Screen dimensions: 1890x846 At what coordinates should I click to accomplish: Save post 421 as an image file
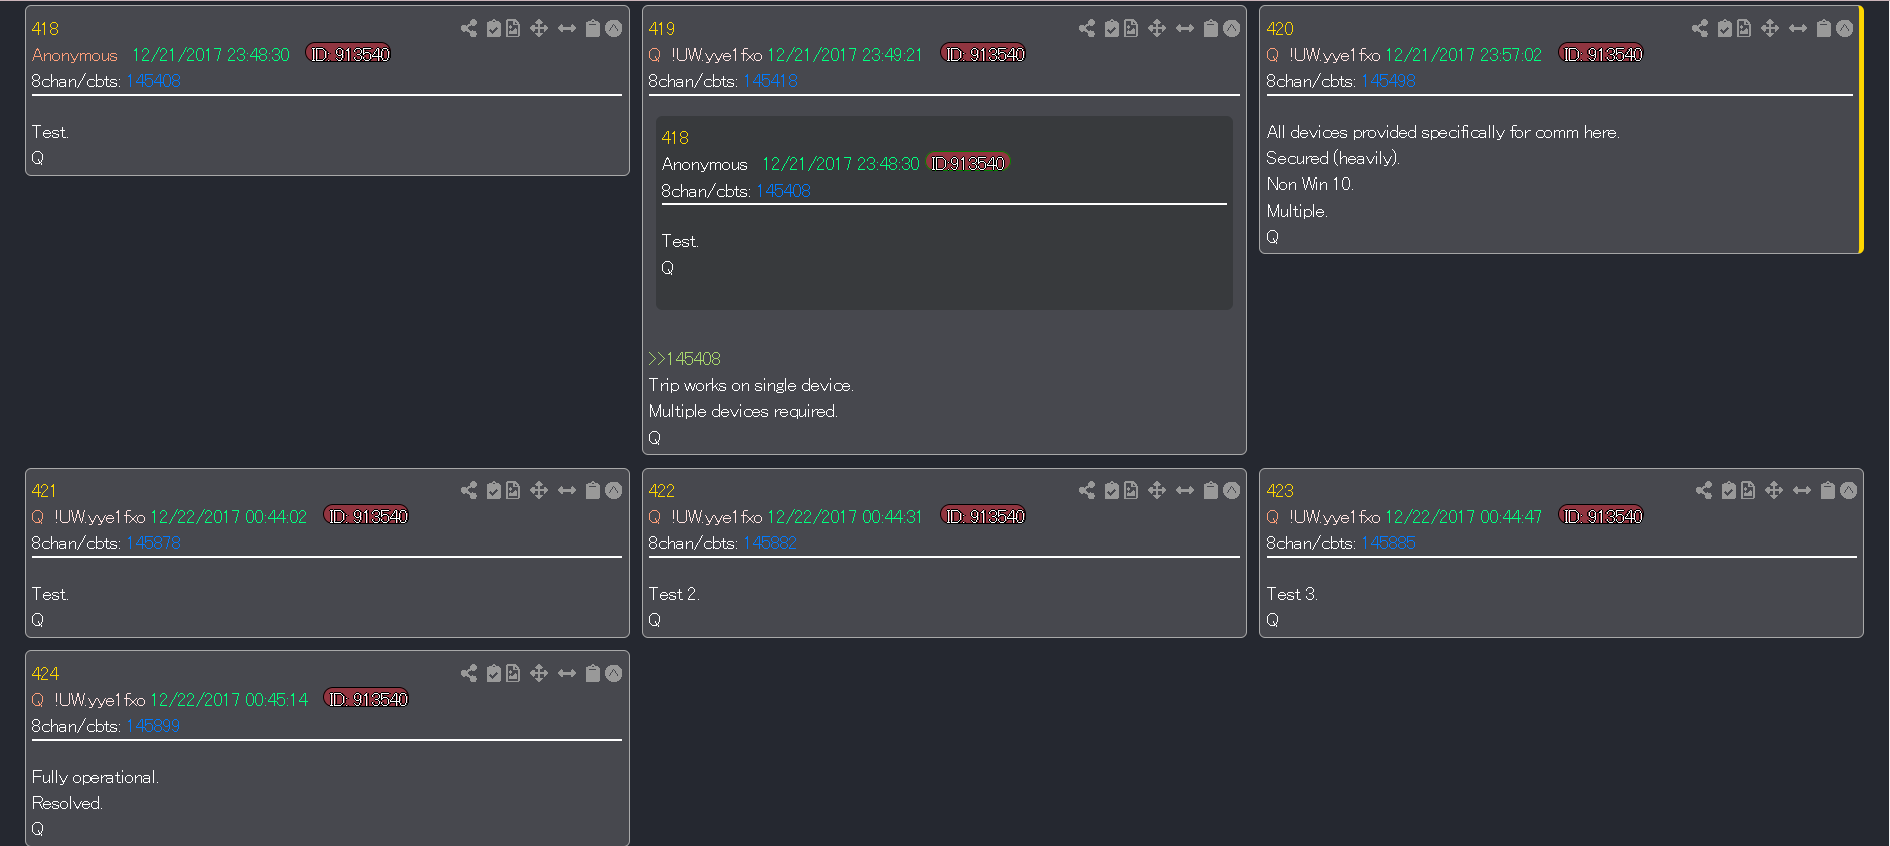513,490
